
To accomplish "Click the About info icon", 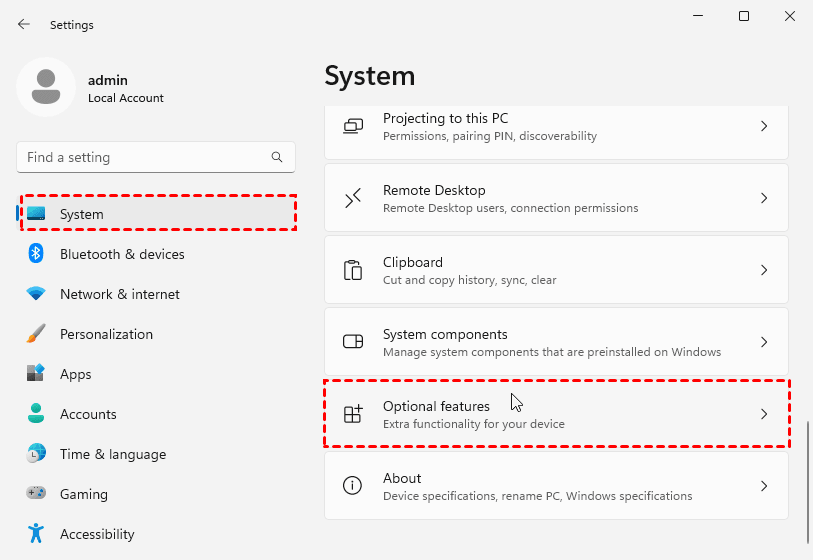I will [353, 486].
